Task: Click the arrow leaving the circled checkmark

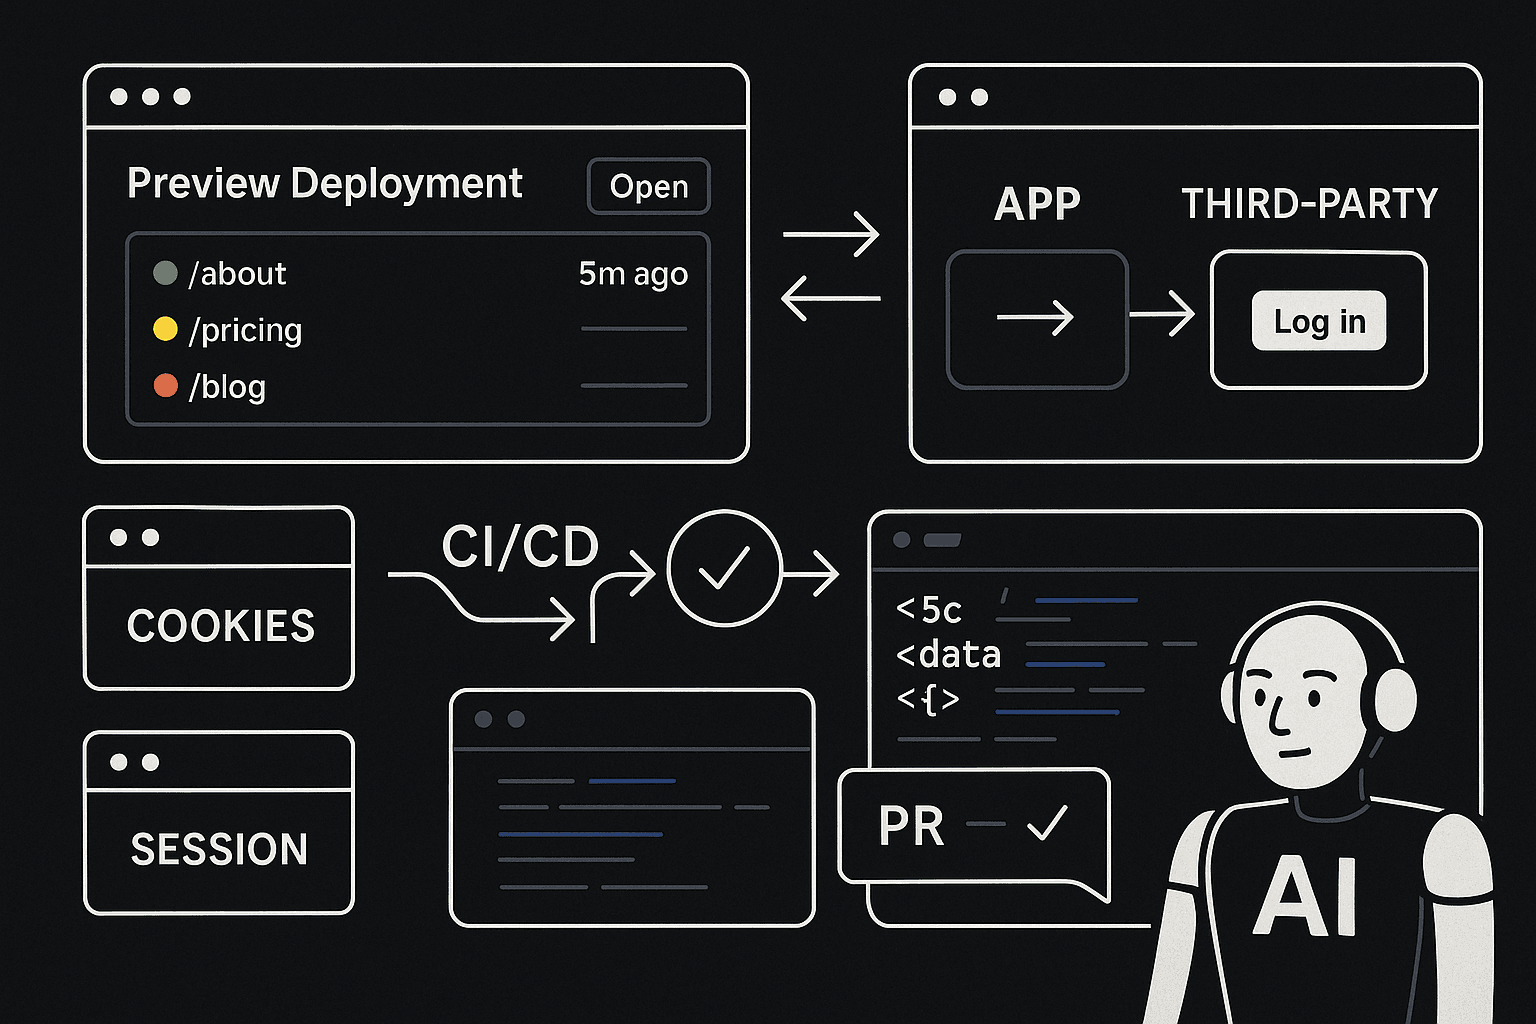Action: (x=811, y=574)
